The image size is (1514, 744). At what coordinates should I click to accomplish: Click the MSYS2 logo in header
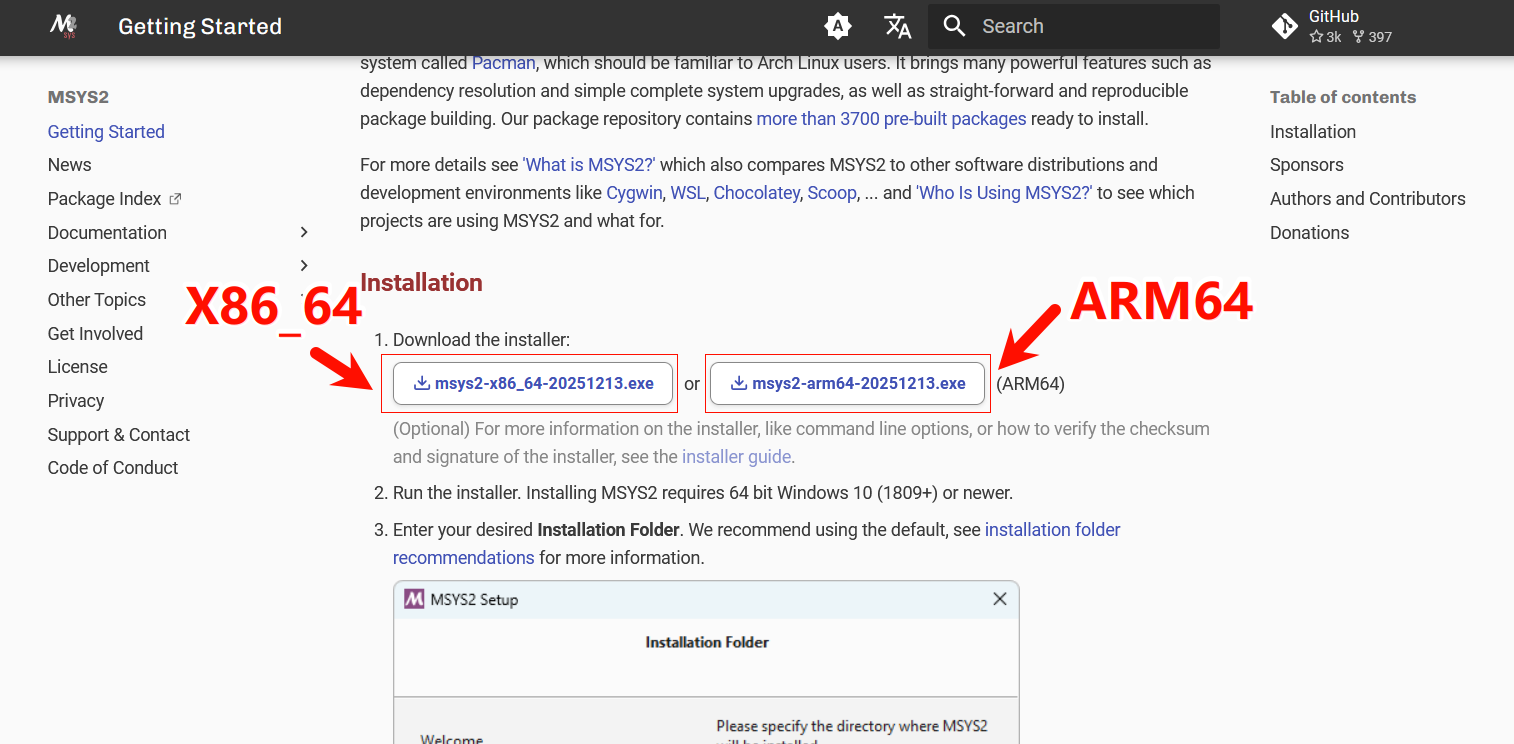(64, 26)
